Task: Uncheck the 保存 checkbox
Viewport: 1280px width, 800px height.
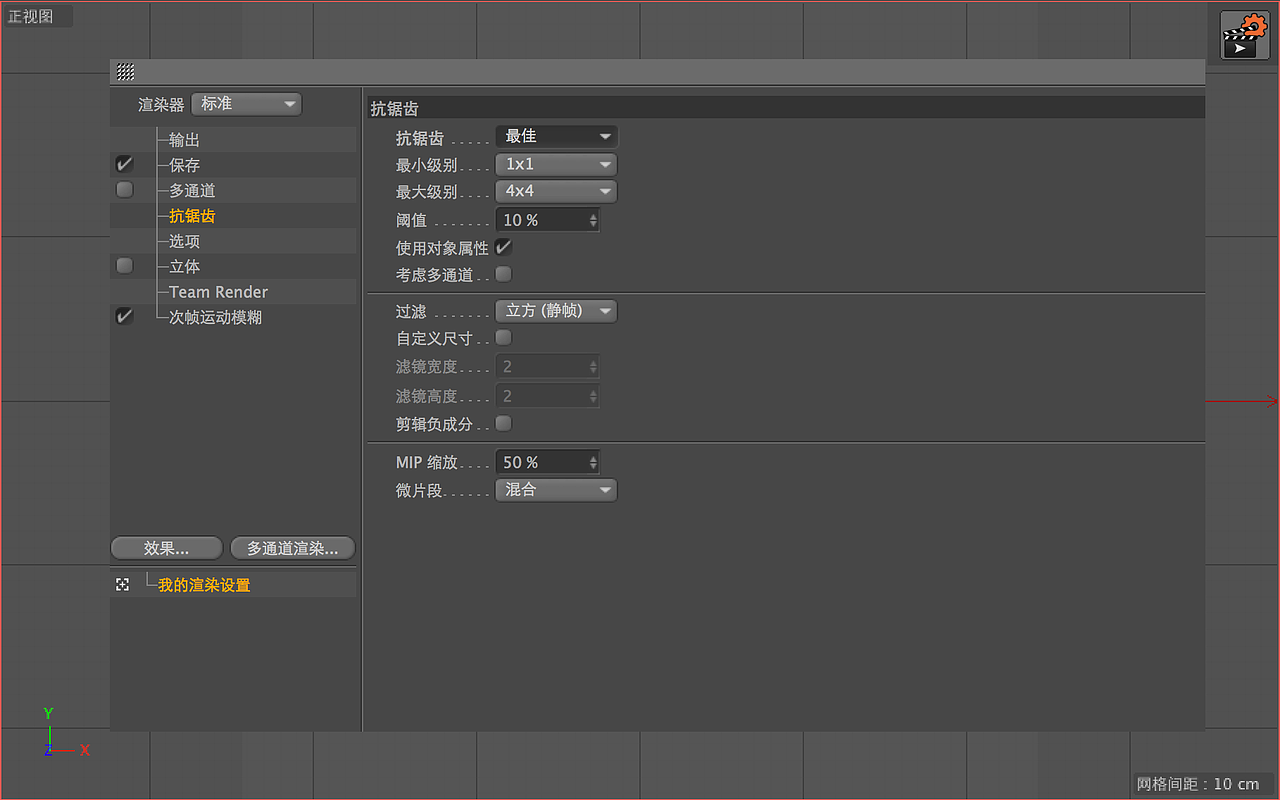Action: pyautogui.click(x=124, y=164)
